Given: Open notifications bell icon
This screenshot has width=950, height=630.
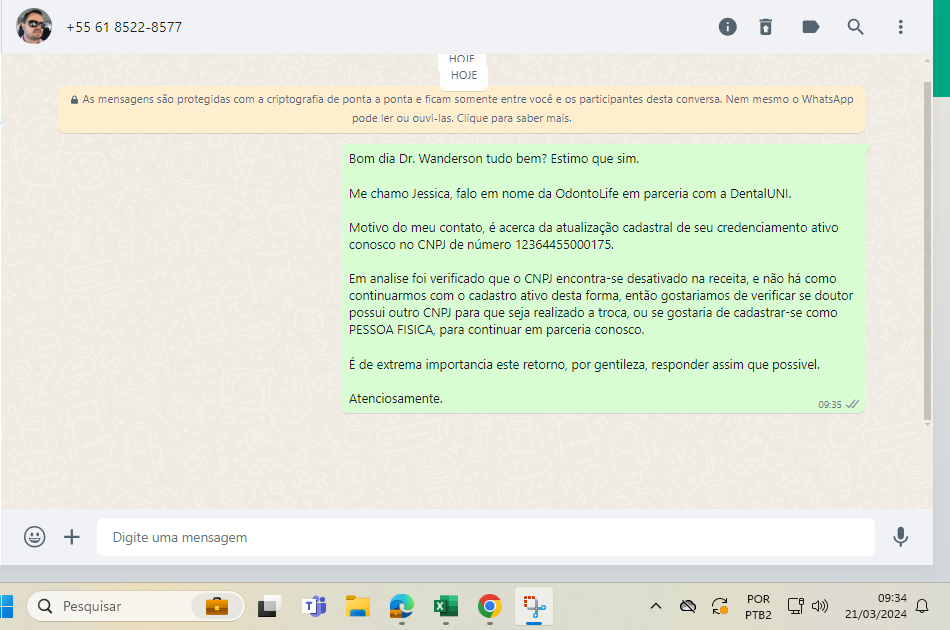Looking at the screenshot, I should click(922, 606).
